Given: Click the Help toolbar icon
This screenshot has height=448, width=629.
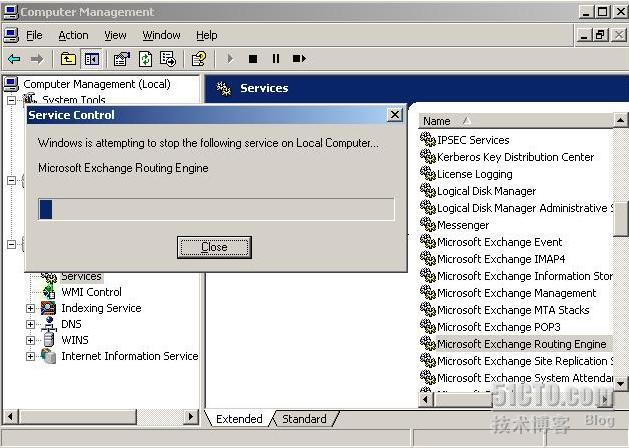Looking at the screenshot, I should 199,59.
